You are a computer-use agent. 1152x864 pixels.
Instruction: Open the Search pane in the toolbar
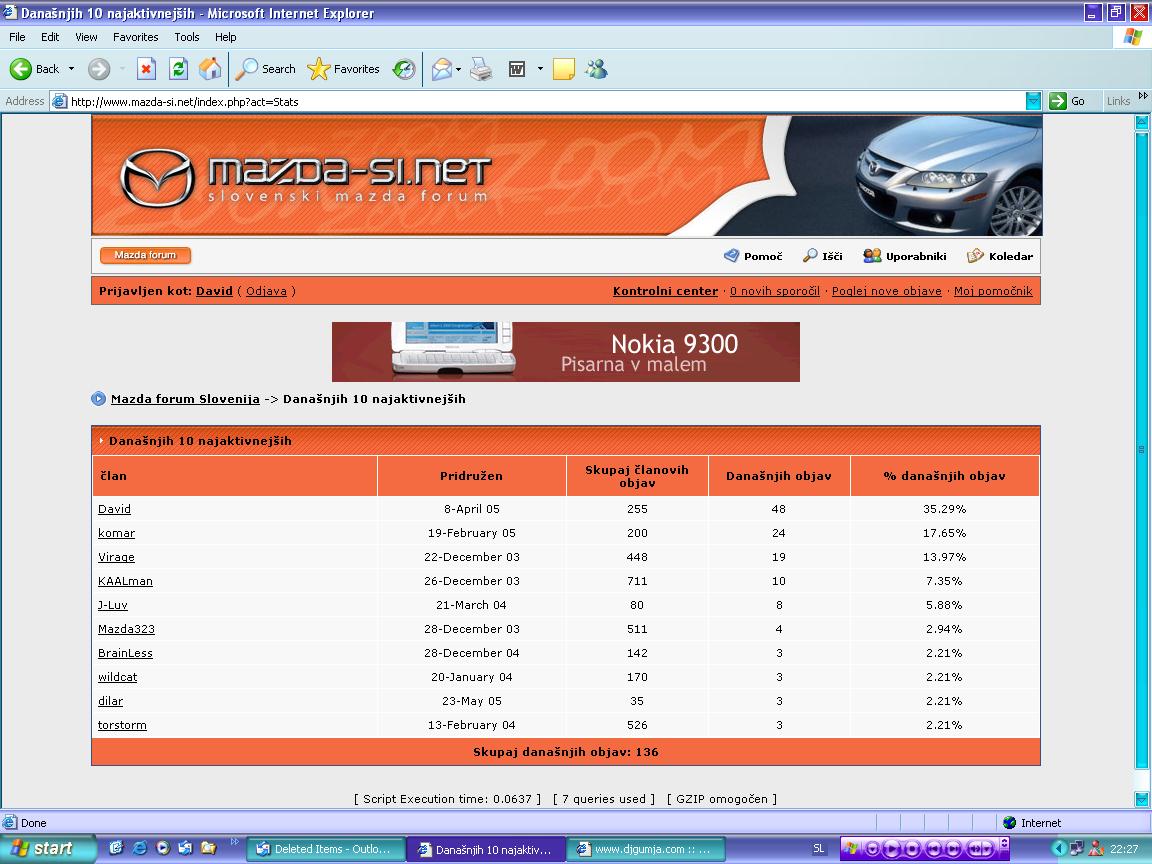[x=265, y=69]
